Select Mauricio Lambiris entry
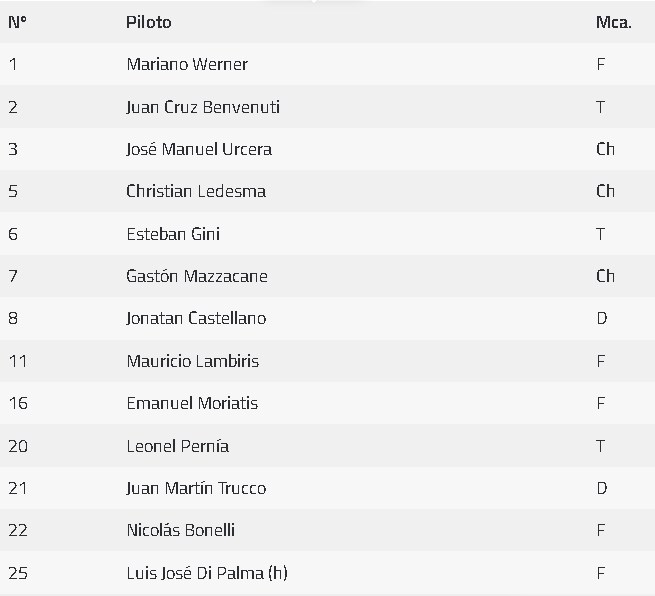This screenshot has height=596, width=655. coord(193,361)
